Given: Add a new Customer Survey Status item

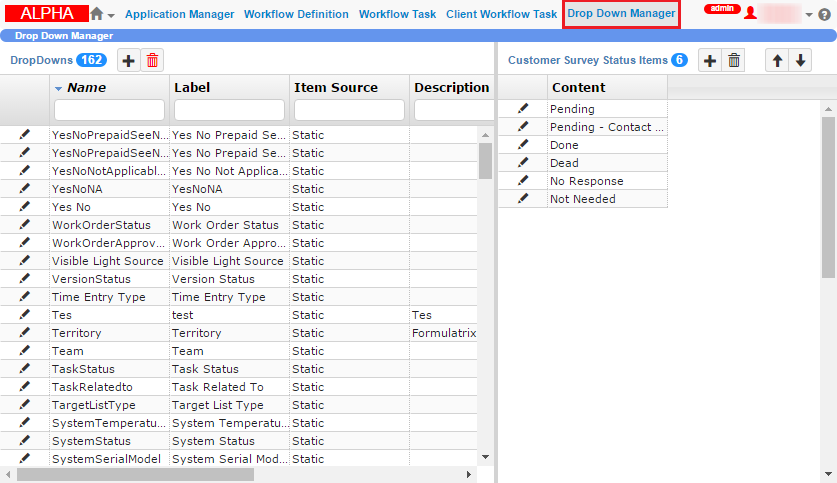Looking at the screenshot, I should click(710, 61).
